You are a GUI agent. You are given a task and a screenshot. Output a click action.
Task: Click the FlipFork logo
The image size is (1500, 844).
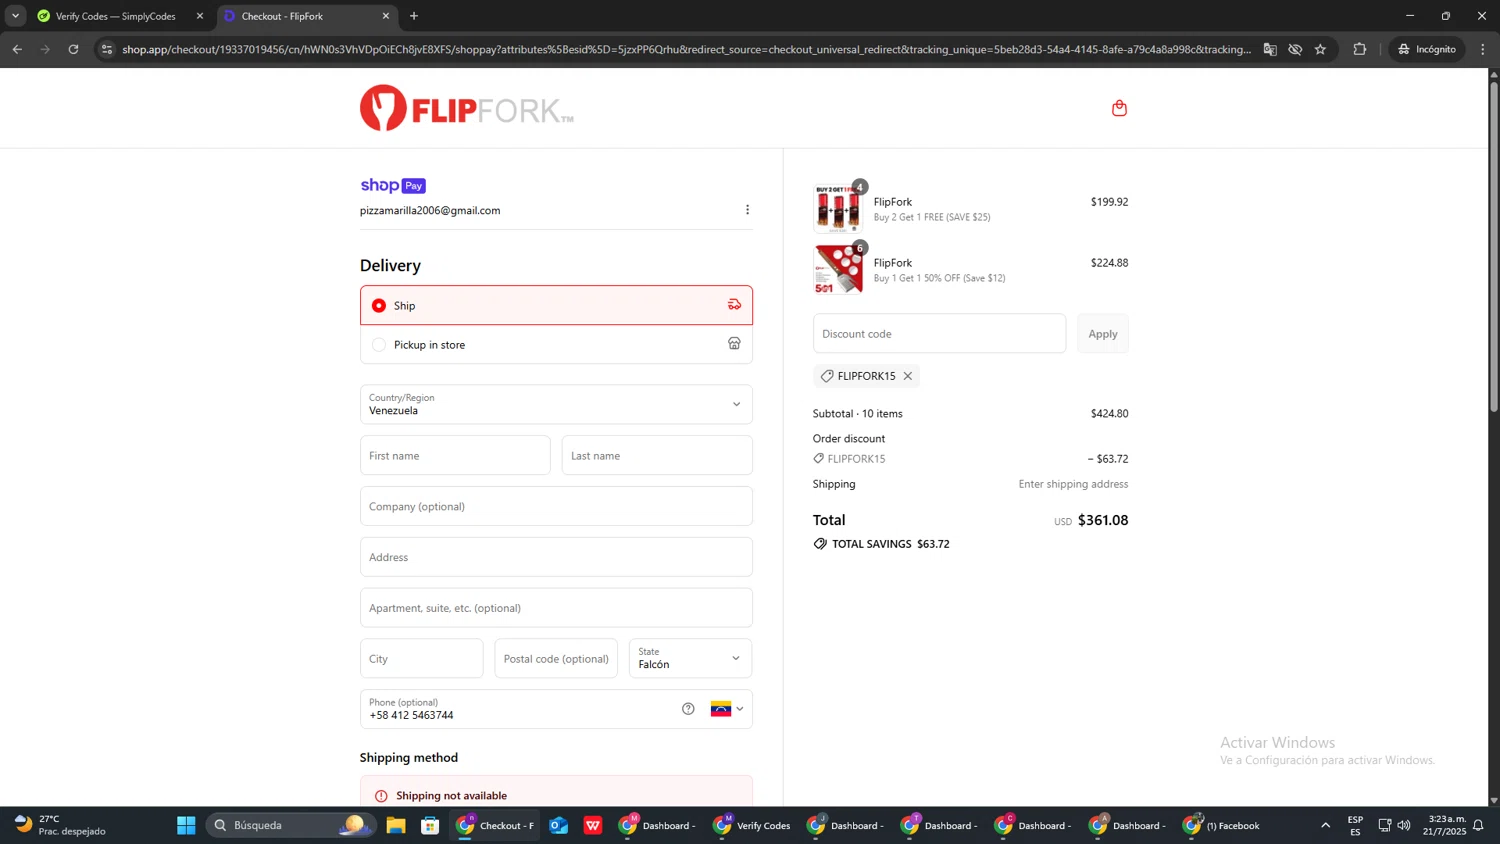(467, 108)
